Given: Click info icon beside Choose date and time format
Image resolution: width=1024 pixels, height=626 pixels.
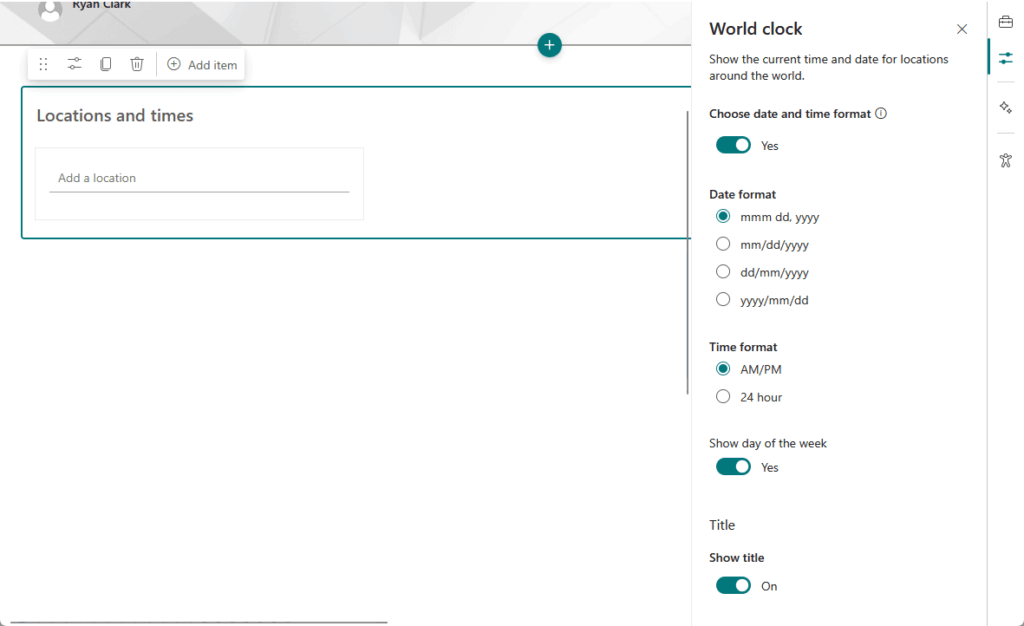Looking at the screenshot, I should coord(881,114).
